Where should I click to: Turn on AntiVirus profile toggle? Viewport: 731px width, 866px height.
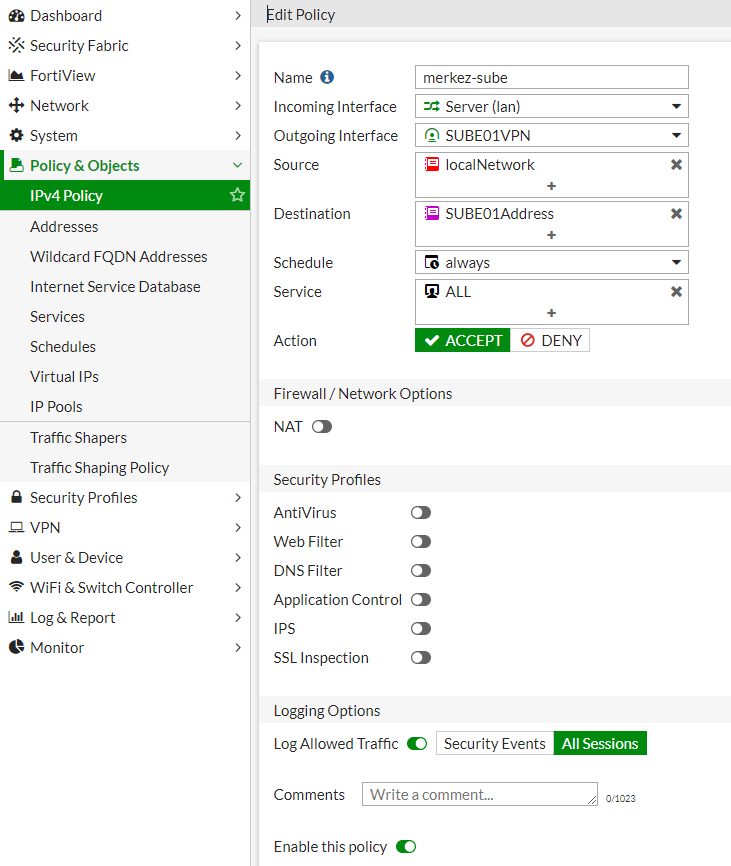[x=421, y=513]
